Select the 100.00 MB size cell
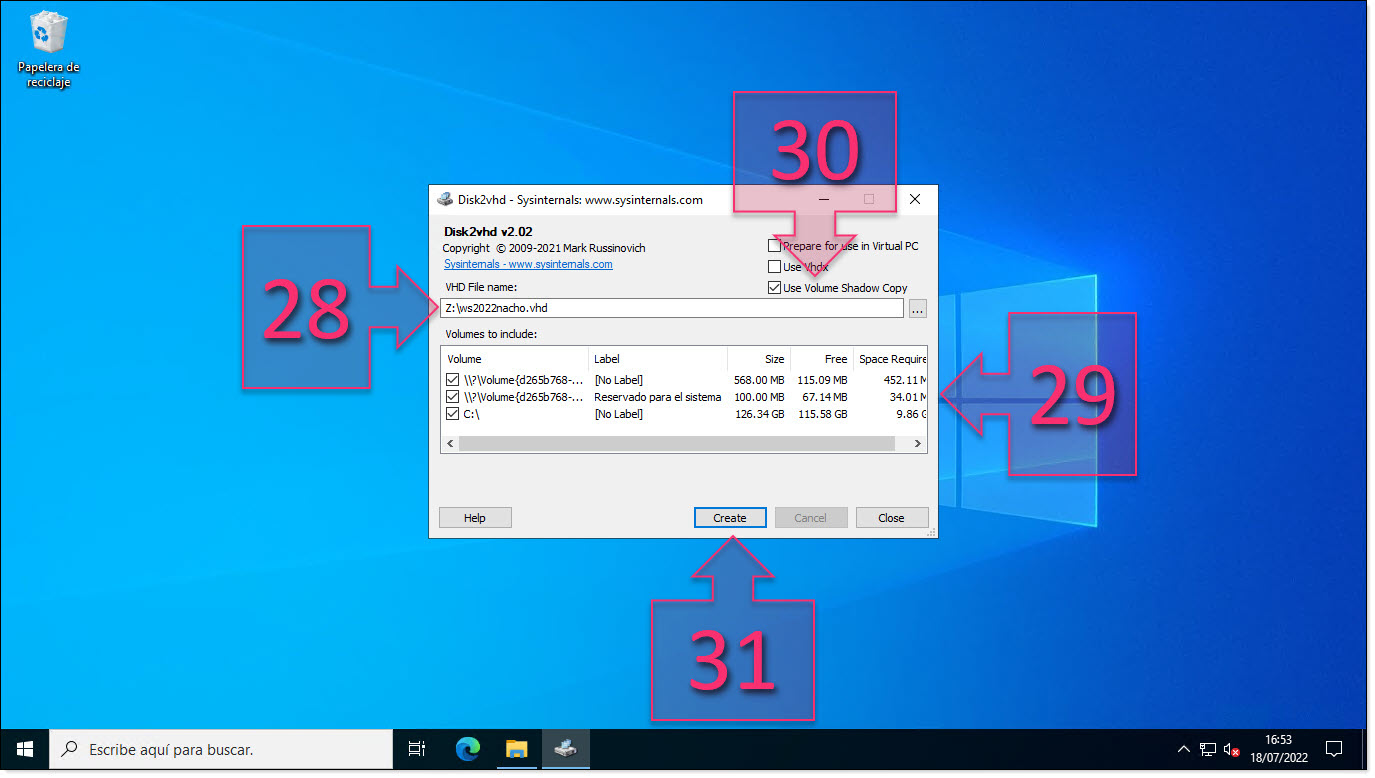This screenshot has width=1375, height=778. tap(760, 397)
